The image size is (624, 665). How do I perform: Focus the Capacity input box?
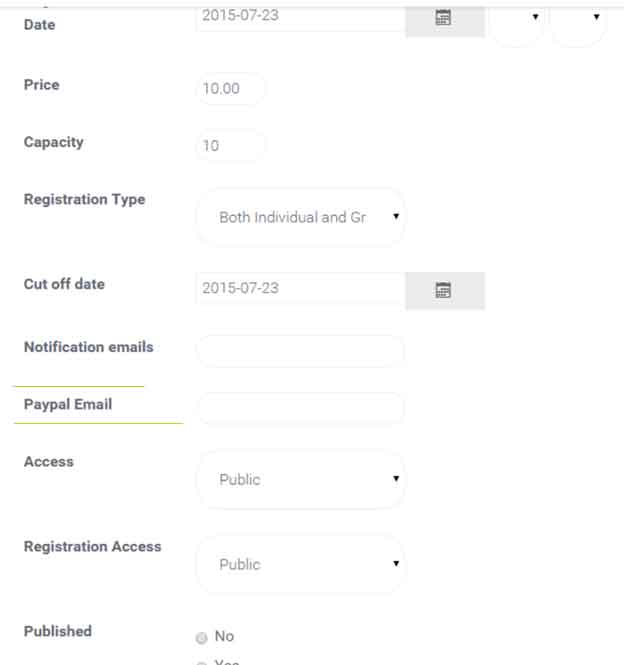231,146
